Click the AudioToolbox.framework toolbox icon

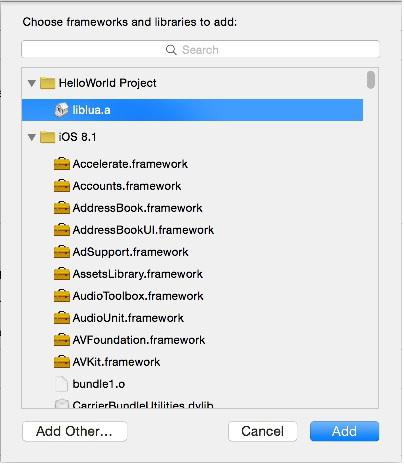[x=62, y=296]
